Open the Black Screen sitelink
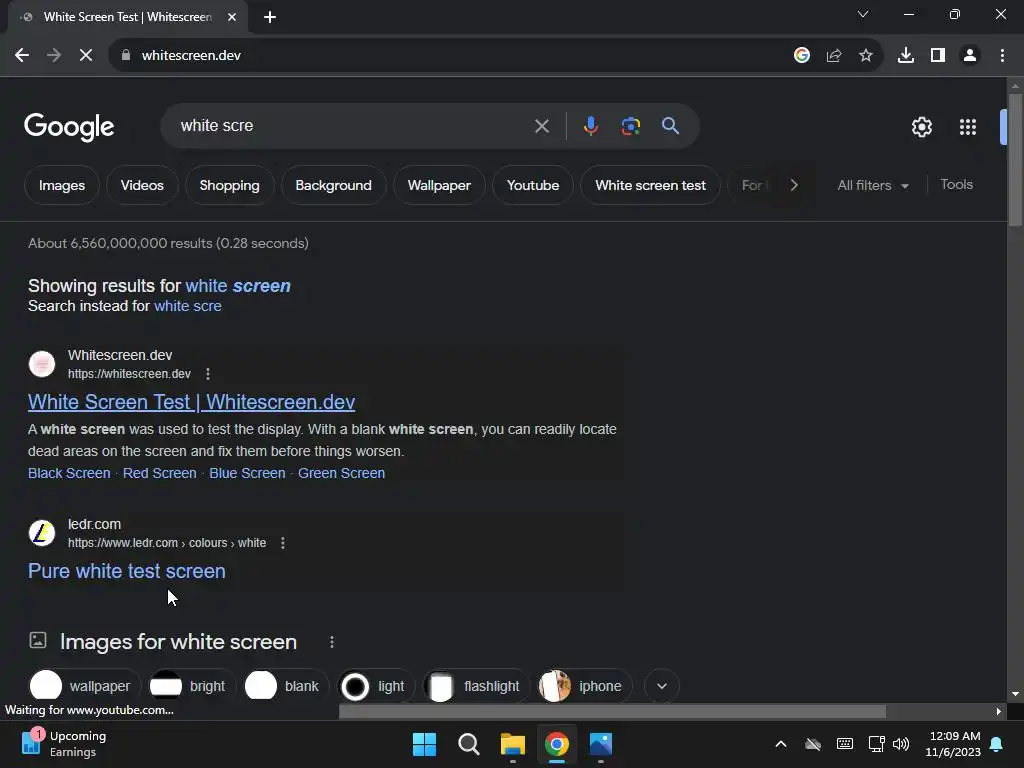Viewport: 1024px width, 768px height. coord(69,473)
